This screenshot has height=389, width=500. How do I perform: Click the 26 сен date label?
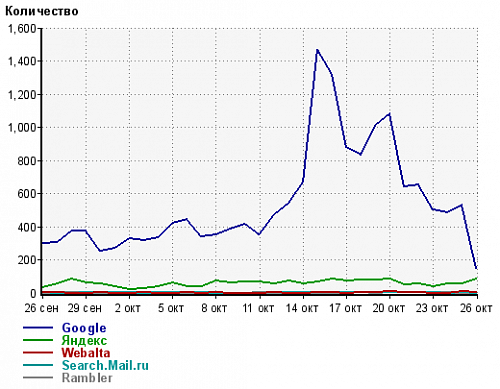point(41,308)
